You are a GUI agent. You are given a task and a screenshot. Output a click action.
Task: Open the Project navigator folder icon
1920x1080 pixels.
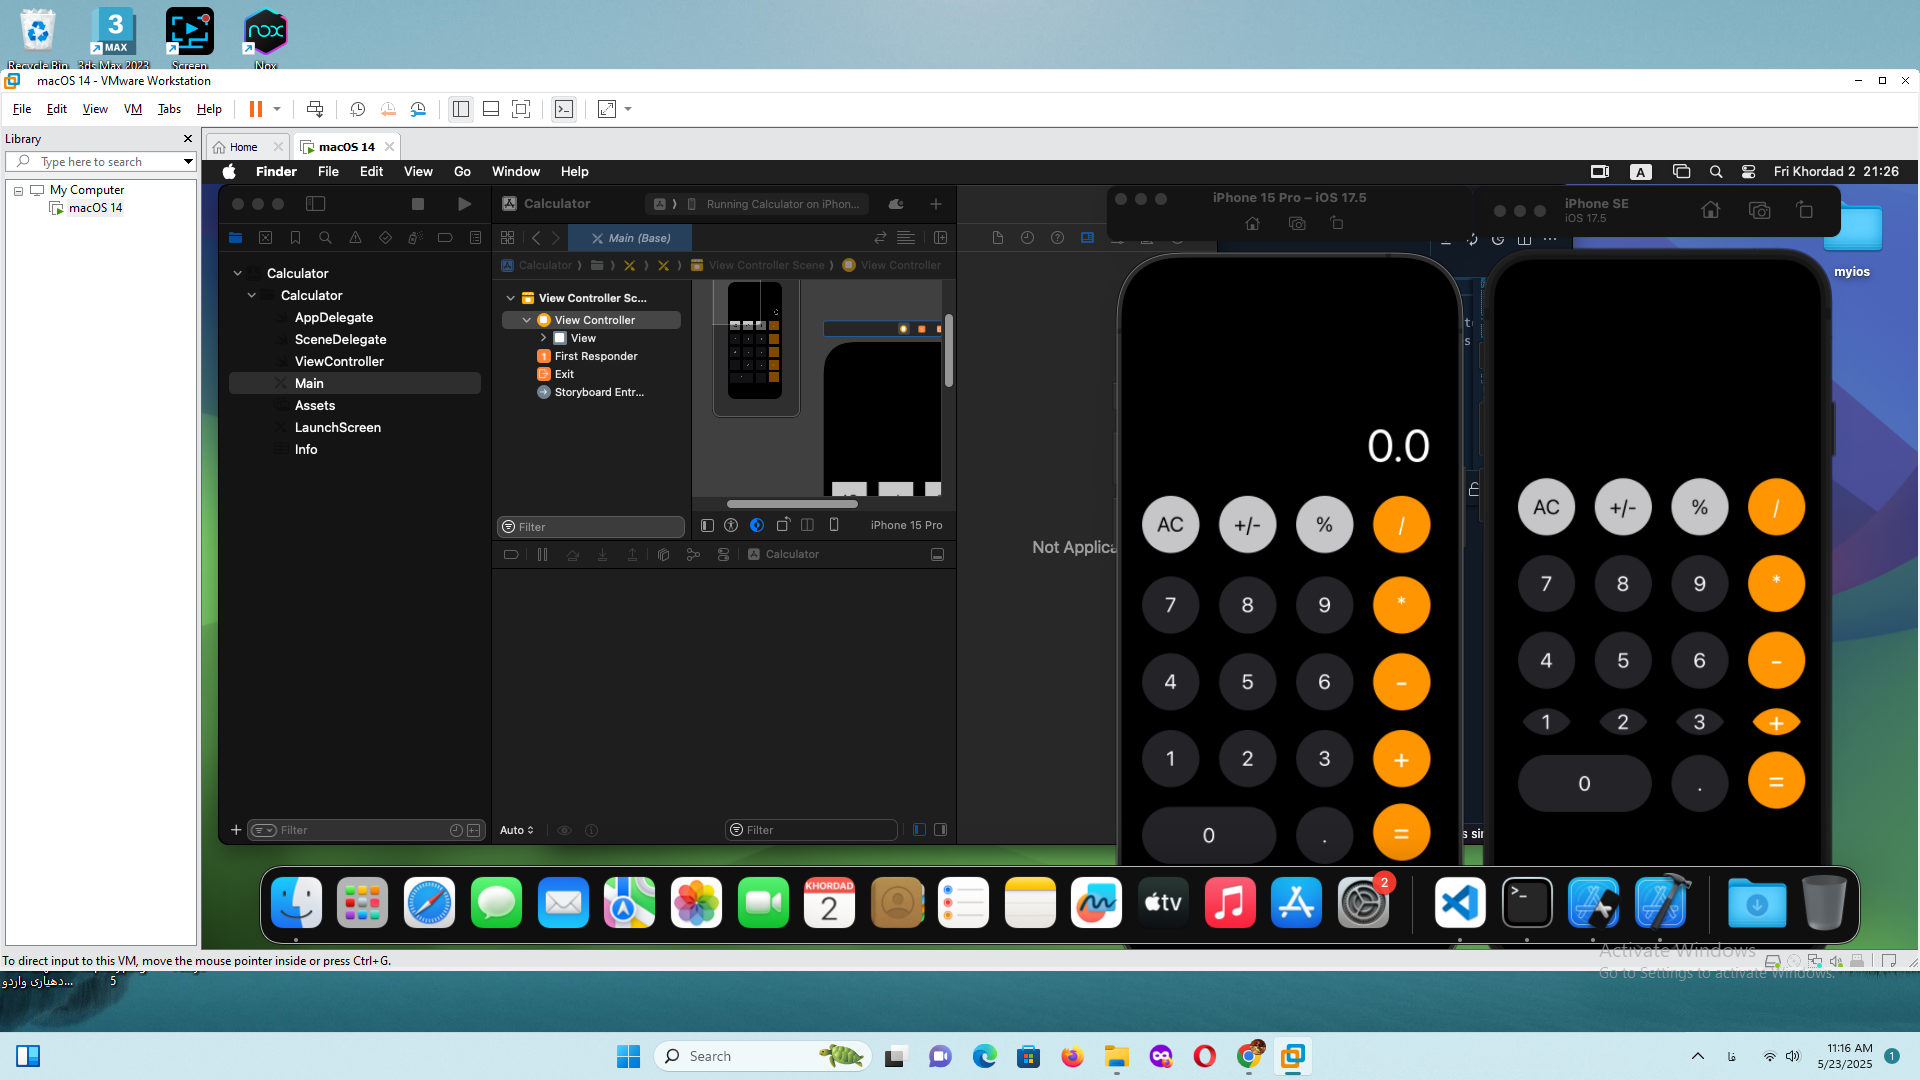[236, 238]
